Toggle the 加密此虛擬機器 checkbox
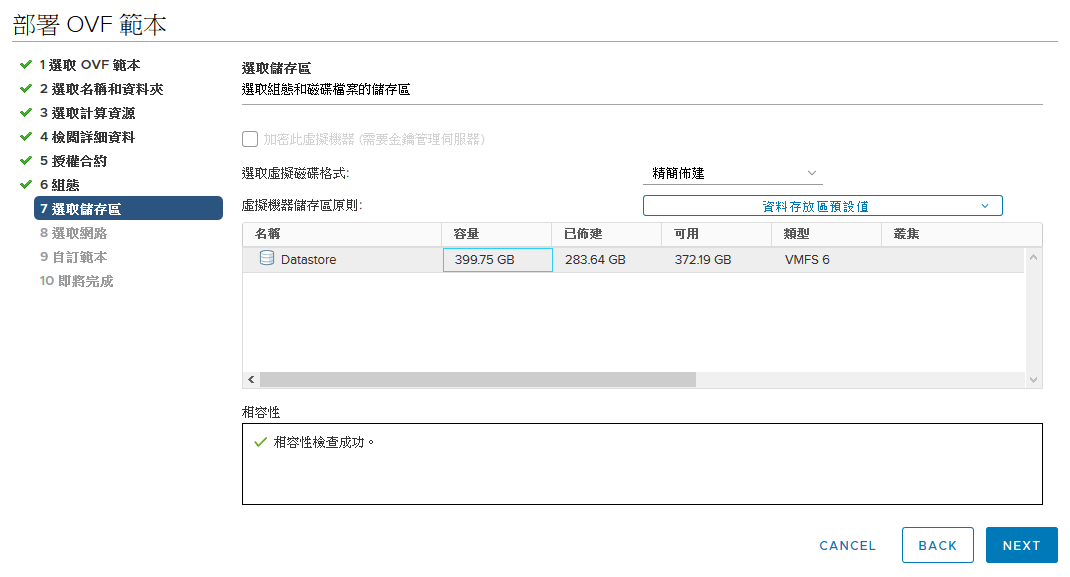 coord(250,139)
